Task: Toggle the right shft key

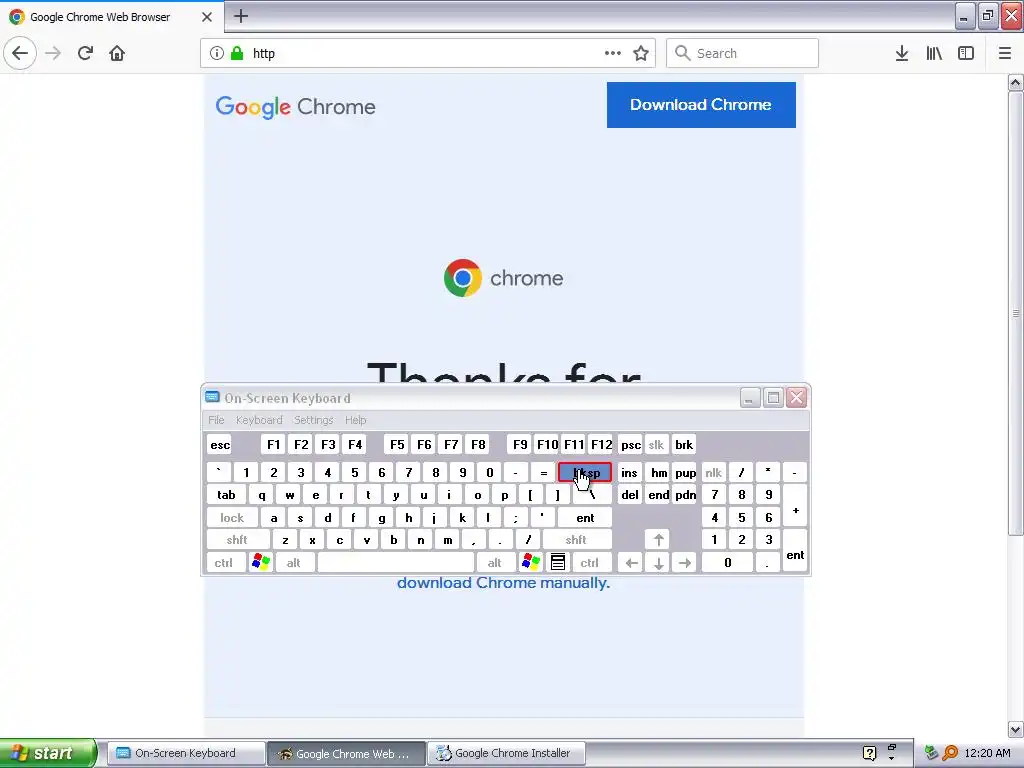Action: [577, 540]
